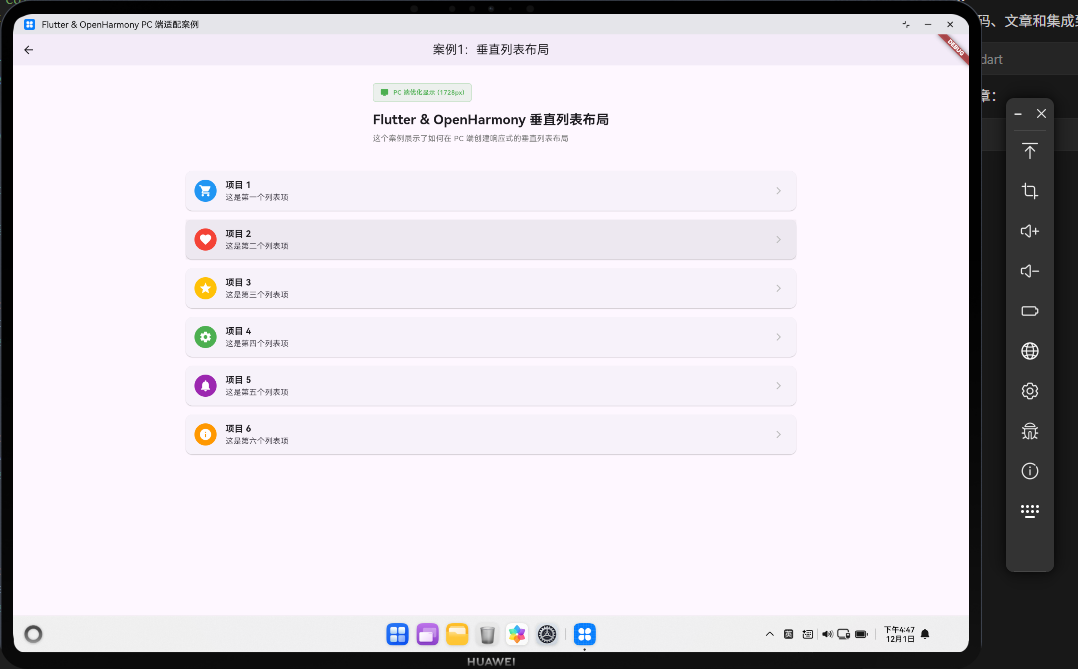Open the 项目 5 chevron arrow
This screenshot has height=669, width=1078.
[x=778, y=386]
